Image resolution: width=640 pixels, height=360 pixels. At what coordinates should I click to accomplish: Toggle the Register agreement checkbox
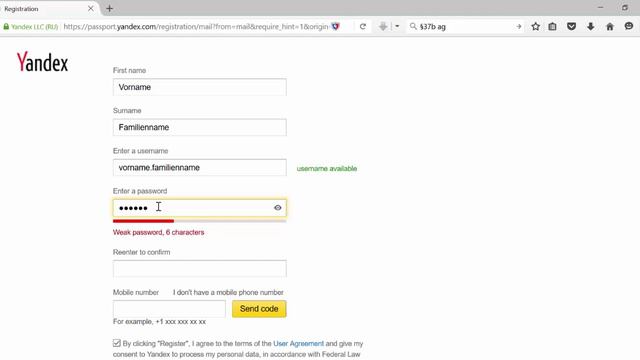[x=117, y=343]
